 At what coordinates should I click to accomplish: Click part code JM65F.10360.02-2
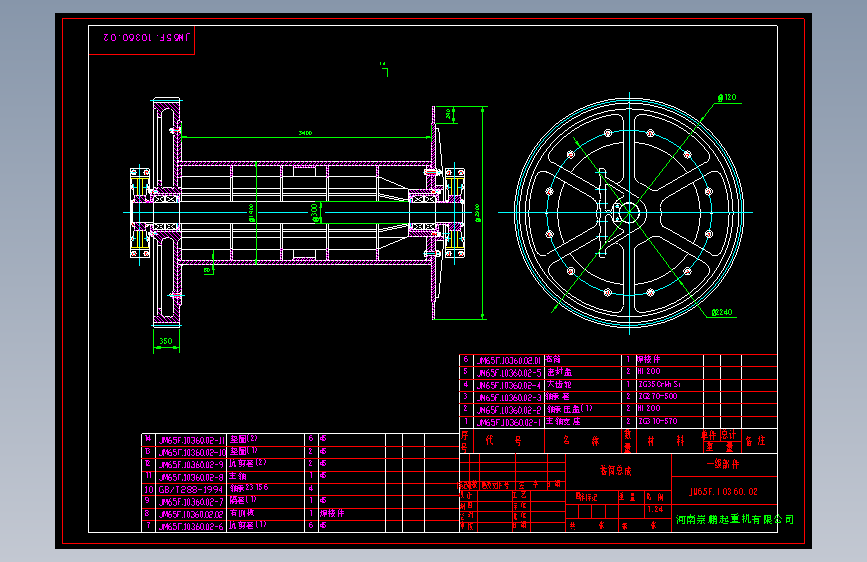tap(509, 410)
